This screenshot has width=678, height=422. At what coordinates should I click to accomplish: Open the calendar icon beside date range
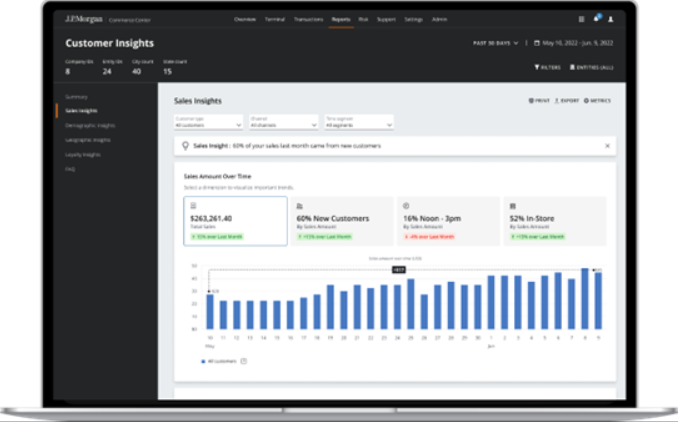click(x=537, y=43)
